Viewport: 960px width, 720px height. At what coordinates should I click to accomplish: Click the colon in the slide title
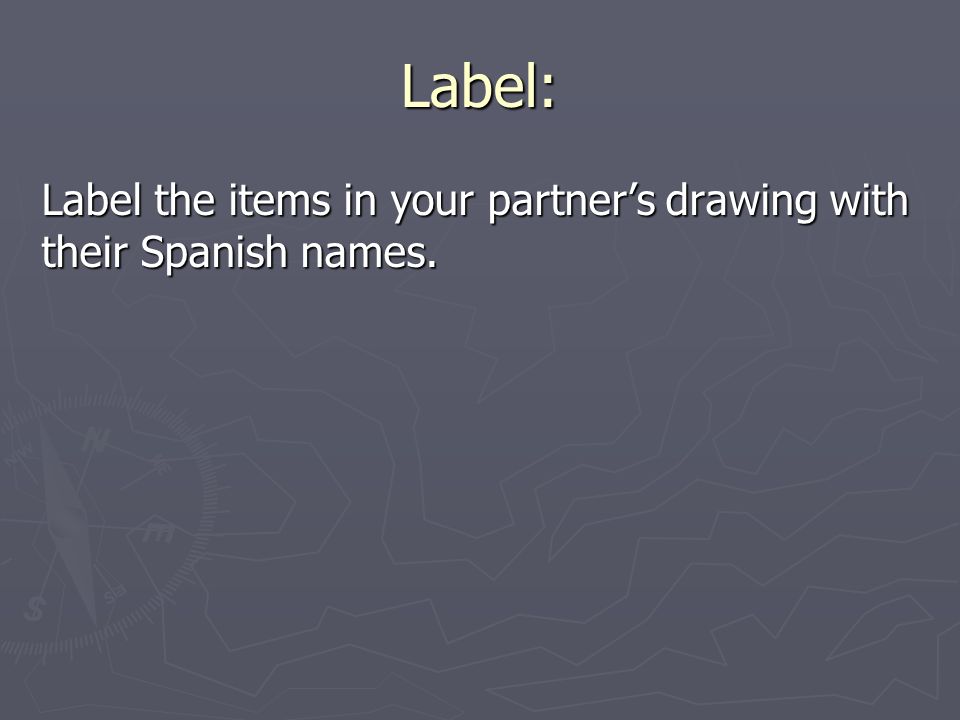(547, 92)
